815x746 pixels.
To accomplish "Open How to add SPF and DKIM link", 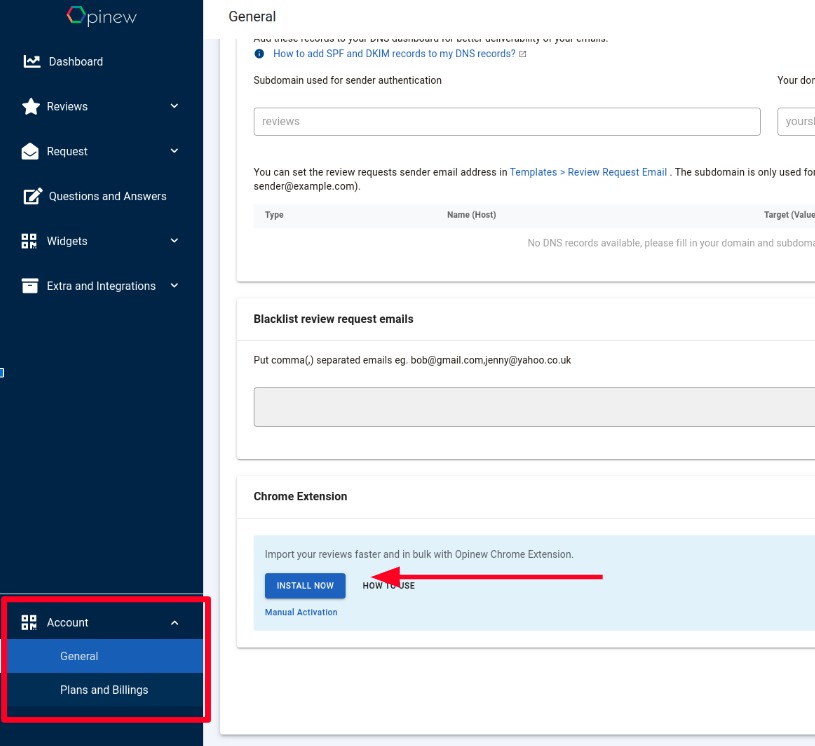I will click(395, 54).
